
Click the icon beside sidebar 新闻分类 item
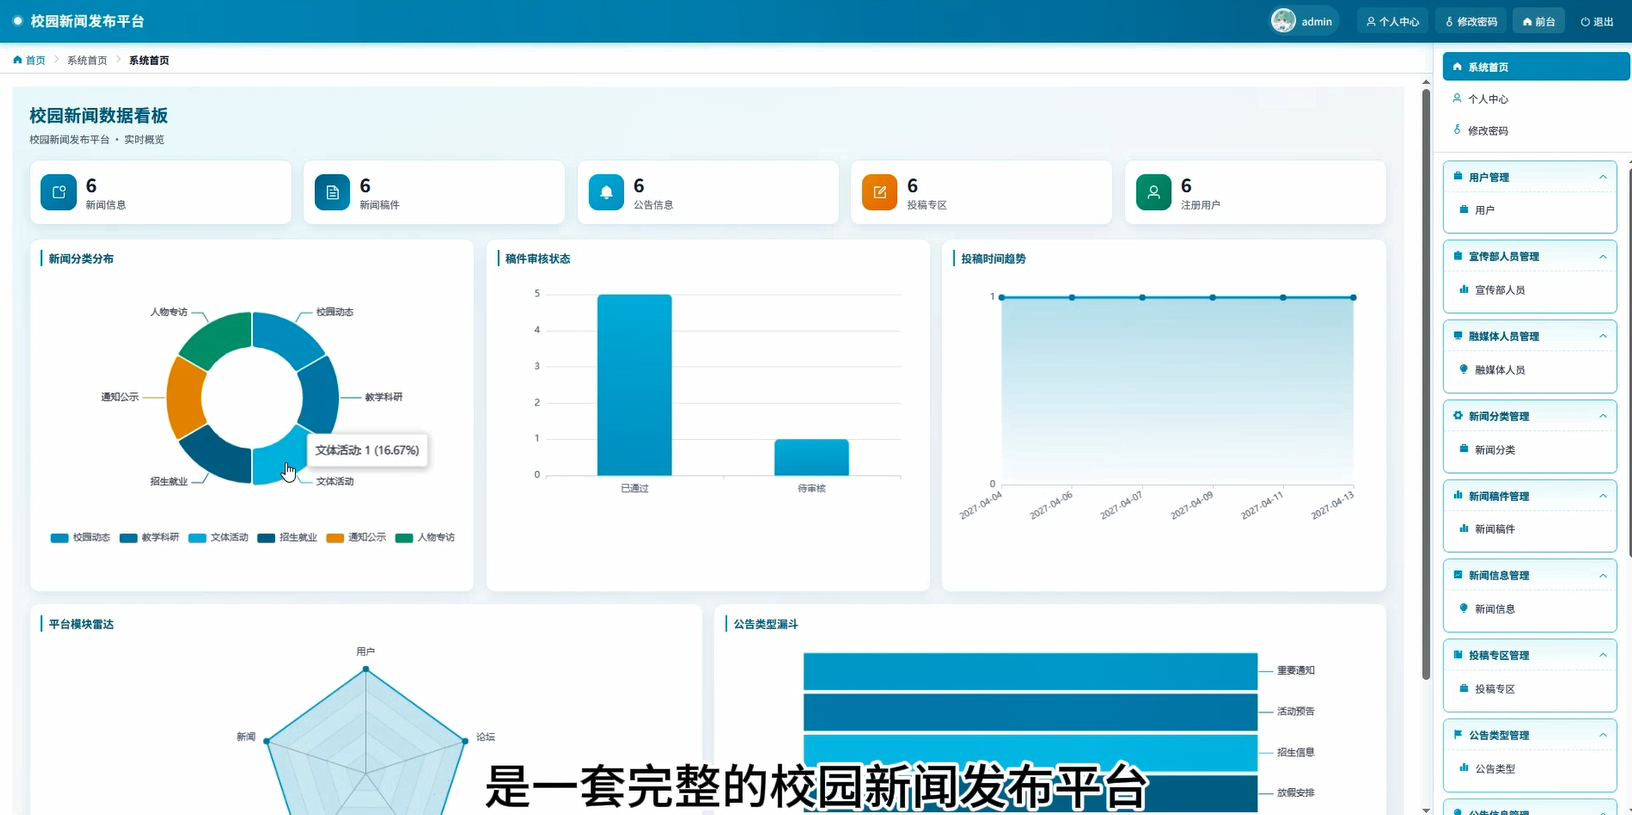(x=1464, y=449)
